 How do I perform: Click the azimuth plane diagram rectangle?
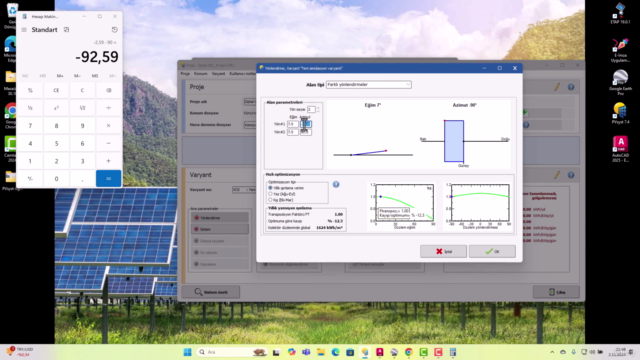click(454, 141)
